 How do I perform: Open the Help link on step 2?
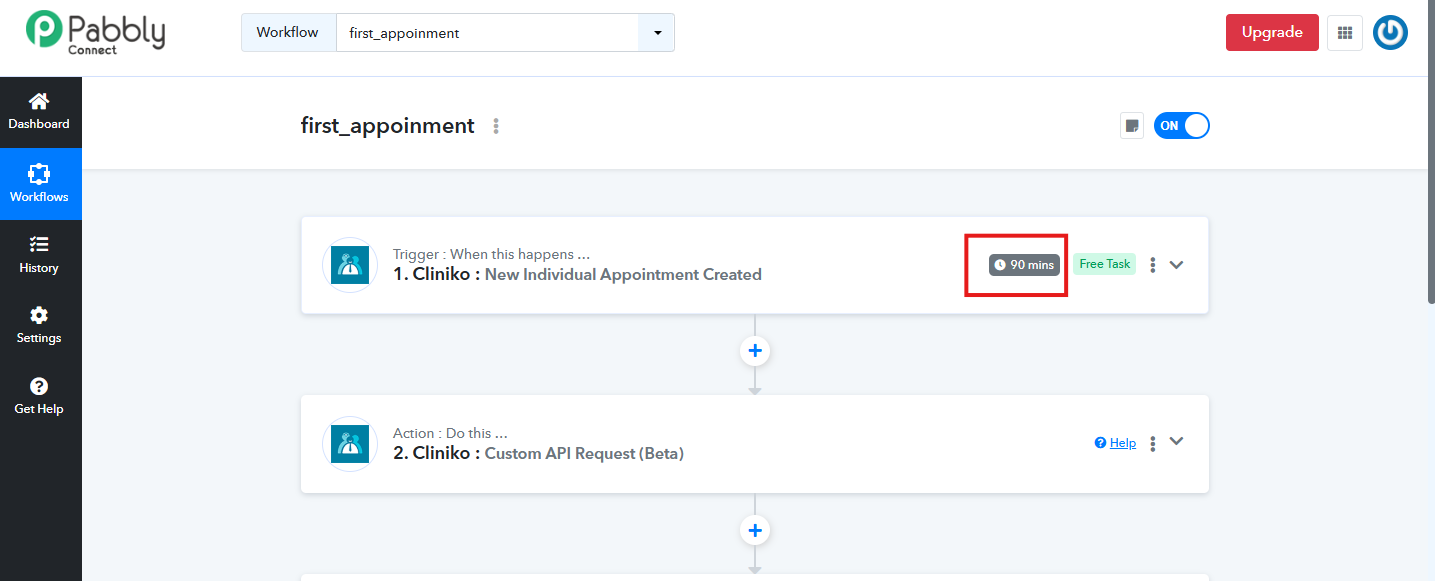pyautogui.click(x=1116, y=443)
